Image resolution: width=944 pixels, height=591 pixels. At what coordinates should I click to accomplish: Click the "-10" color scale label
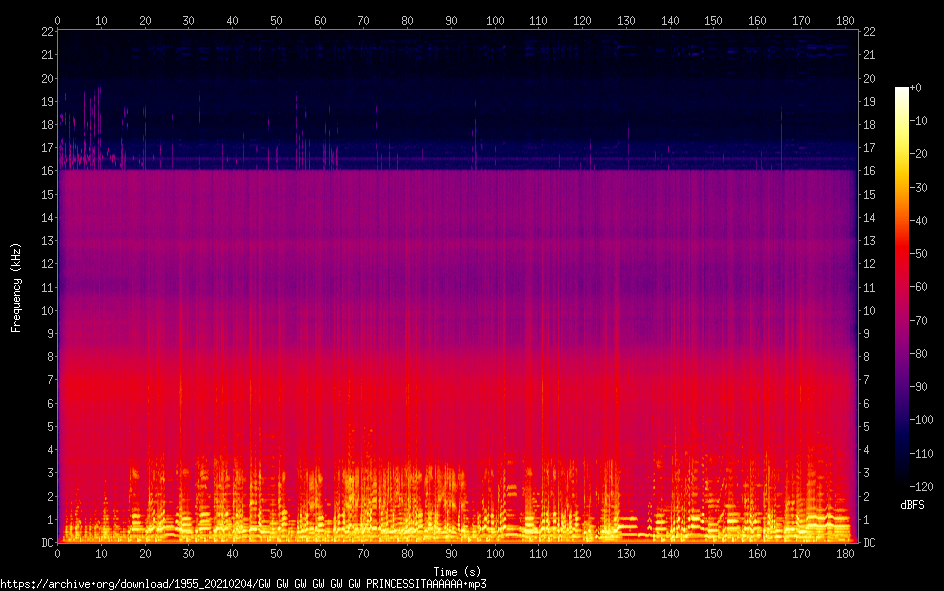pos(919,121)
